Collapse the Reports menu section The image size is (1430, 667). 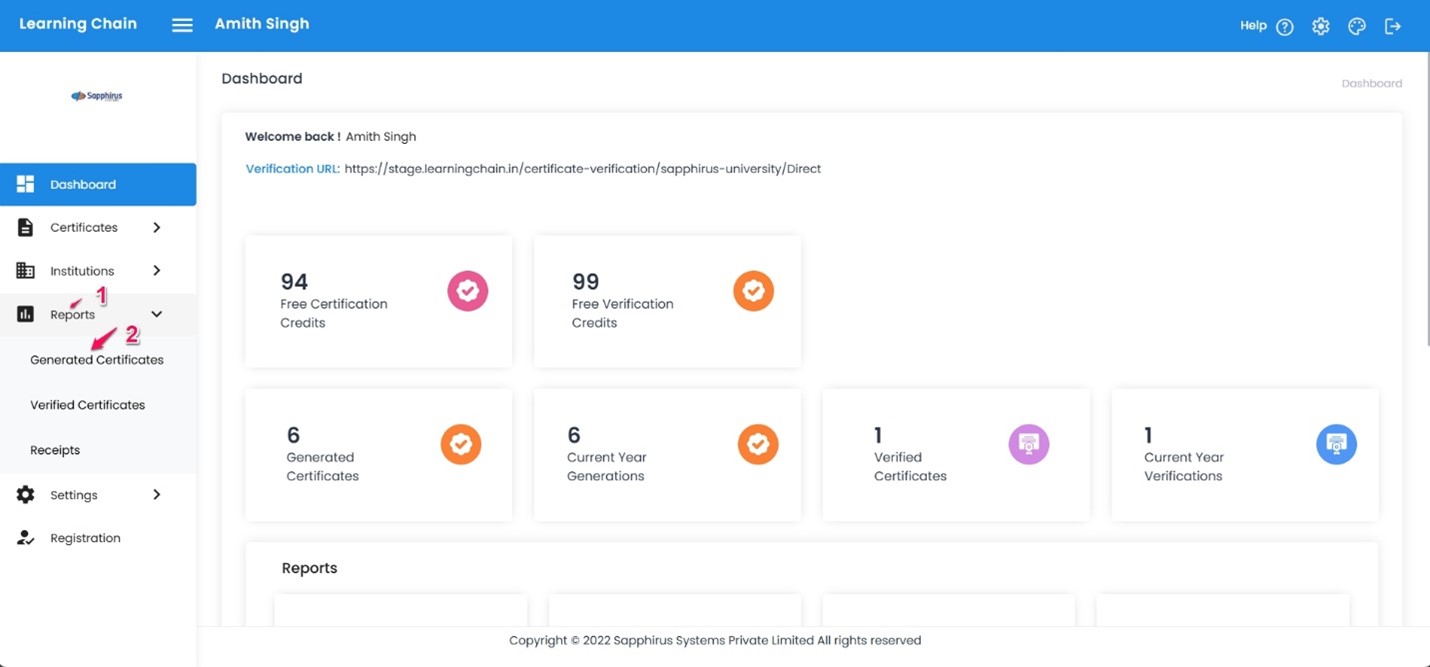[156, 315]
